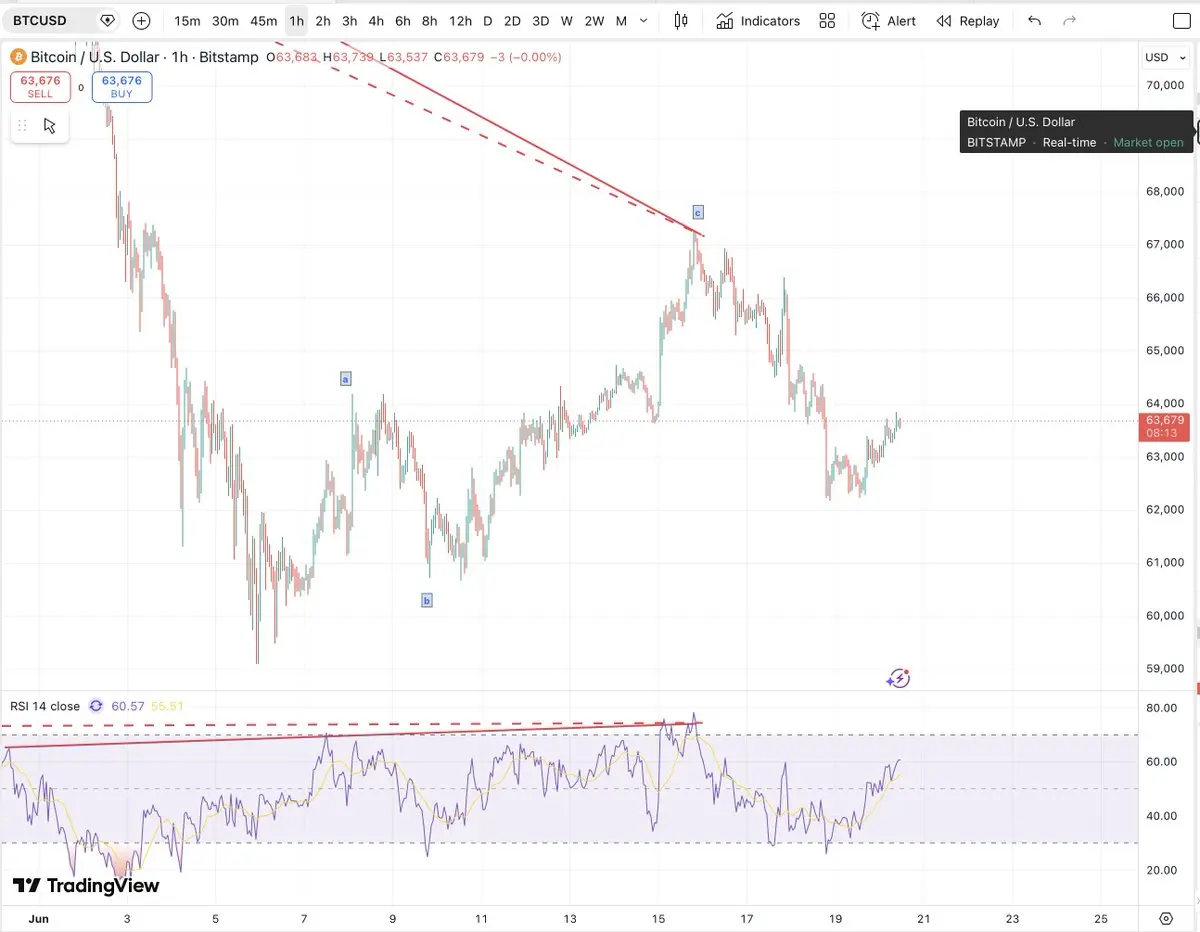
Task: Select the 2W interval
Action: tap(594, 21)
